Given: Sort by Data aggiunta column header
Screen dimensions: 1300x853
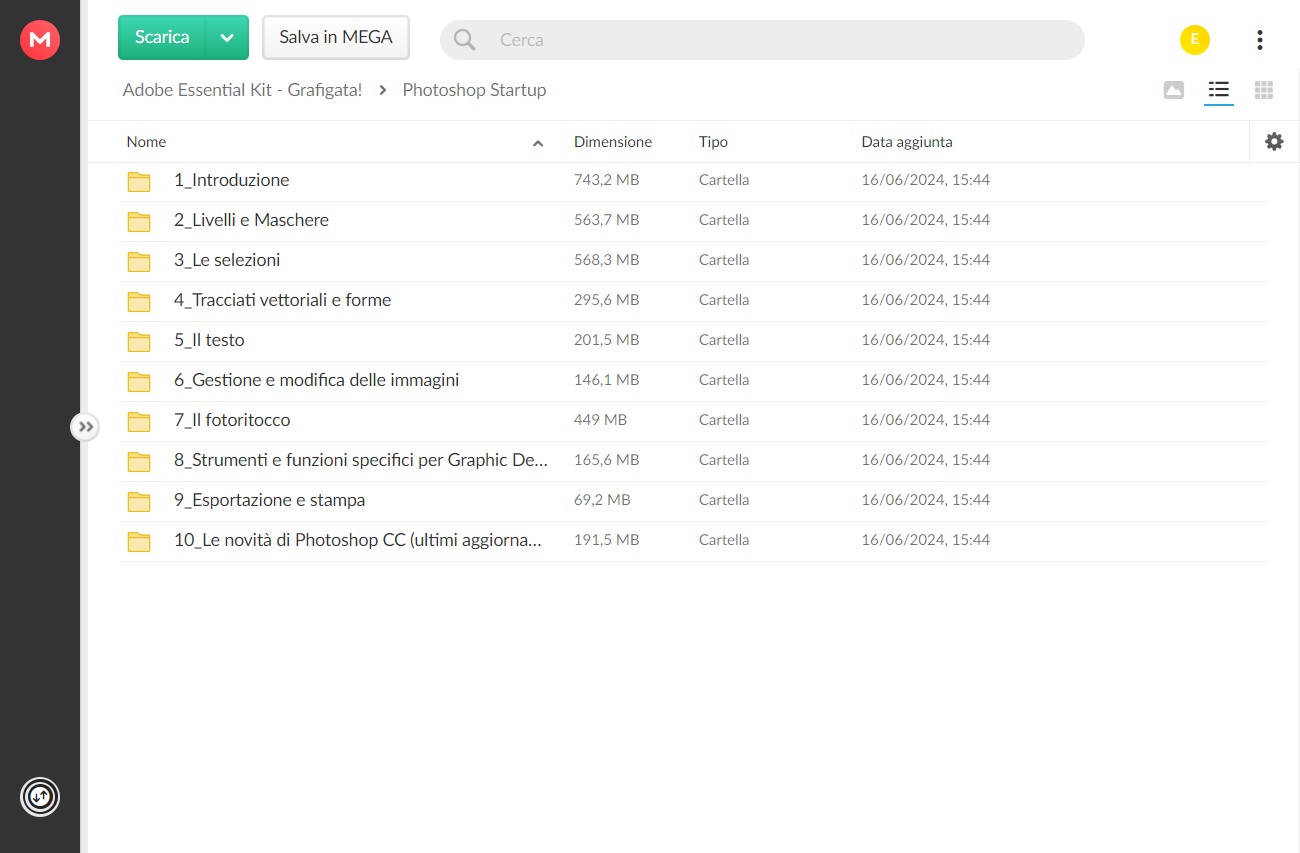Looking at the screenshot, I should pos(907,142).
